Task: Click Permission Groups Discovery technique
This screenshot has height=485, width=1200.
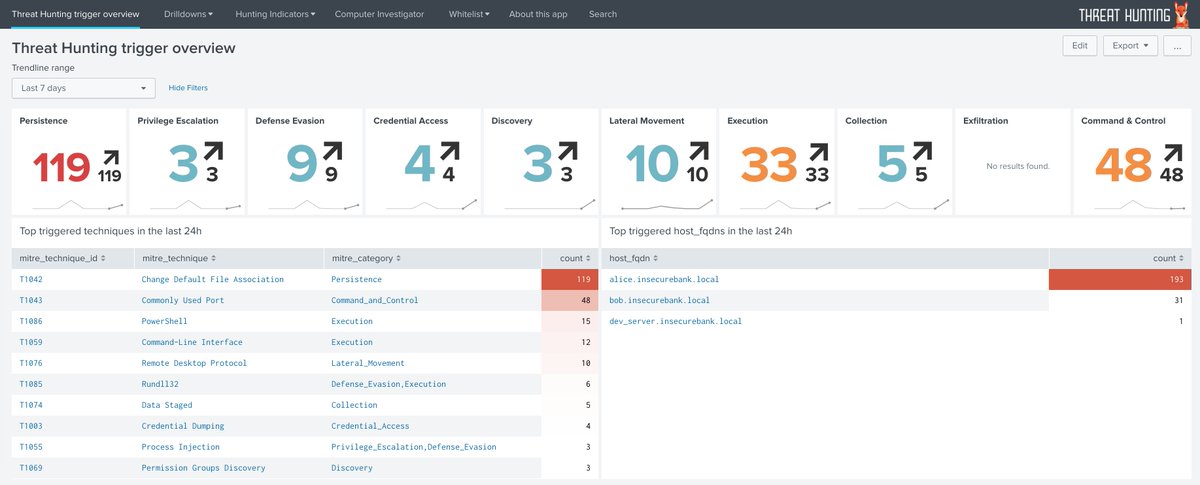Action: point(204,468)
